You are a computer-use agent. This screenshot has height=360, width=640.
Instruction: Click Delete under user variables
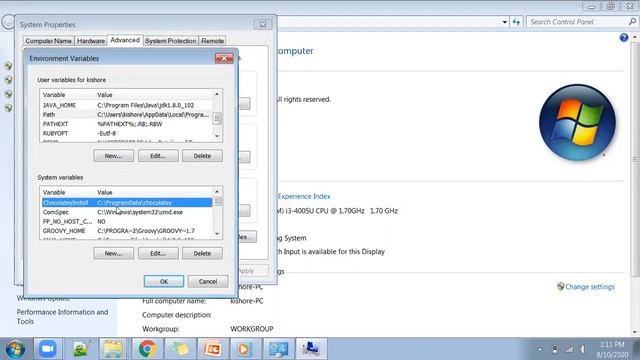(x=202, y=156)
